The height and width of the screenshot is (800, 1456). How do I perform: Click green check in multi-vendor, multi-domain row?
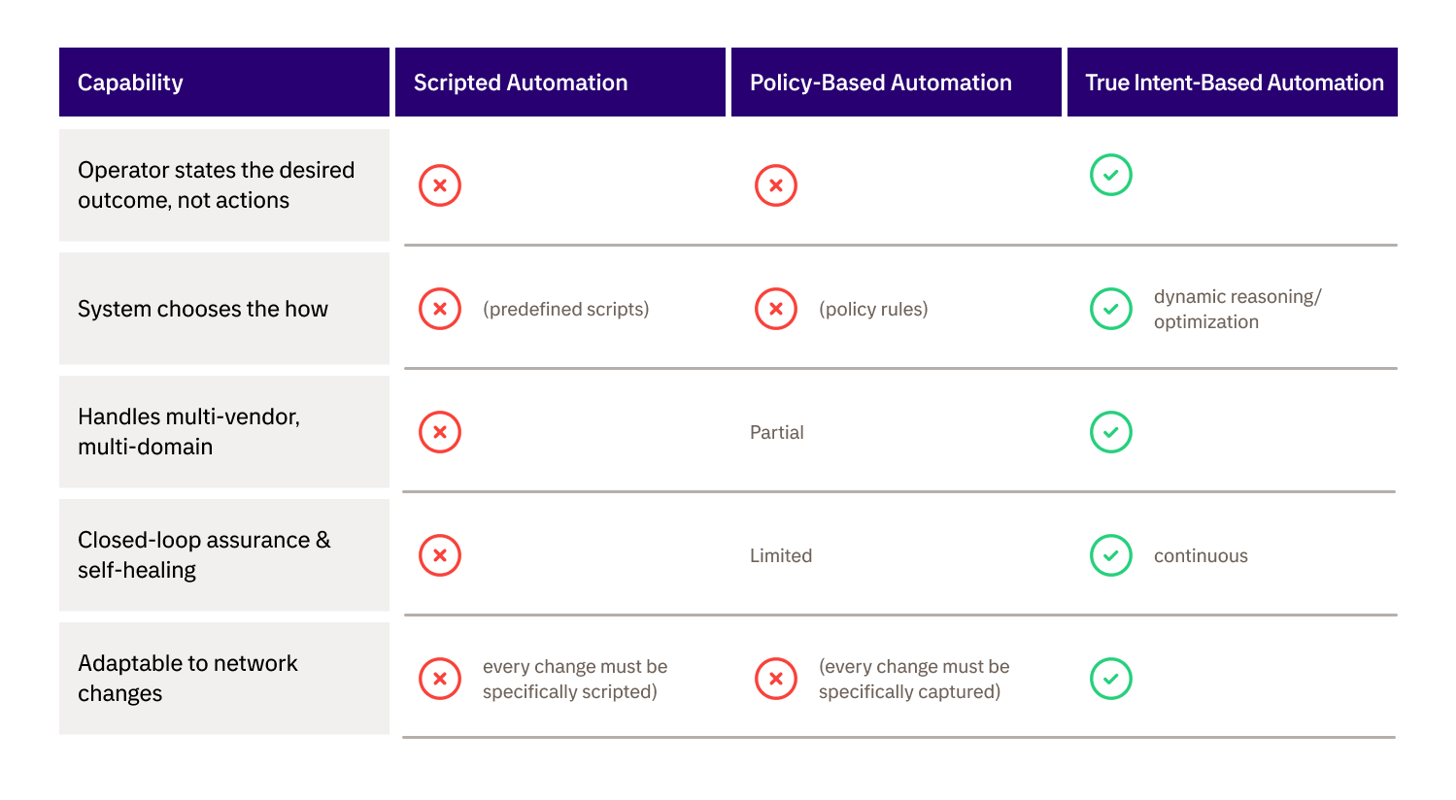(1110, 432)
